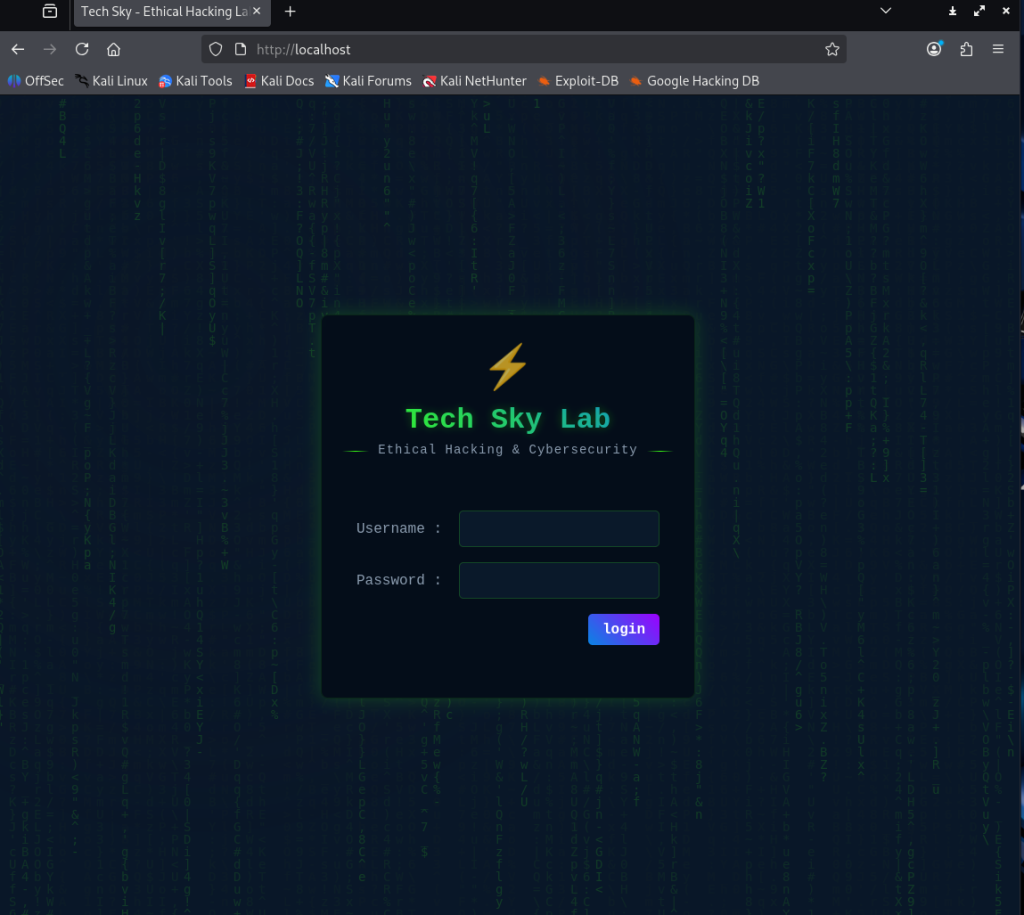The image size is (1024, 915).
Task: Open the Kali Tools bookmark
Action: [x=195, y=81]
